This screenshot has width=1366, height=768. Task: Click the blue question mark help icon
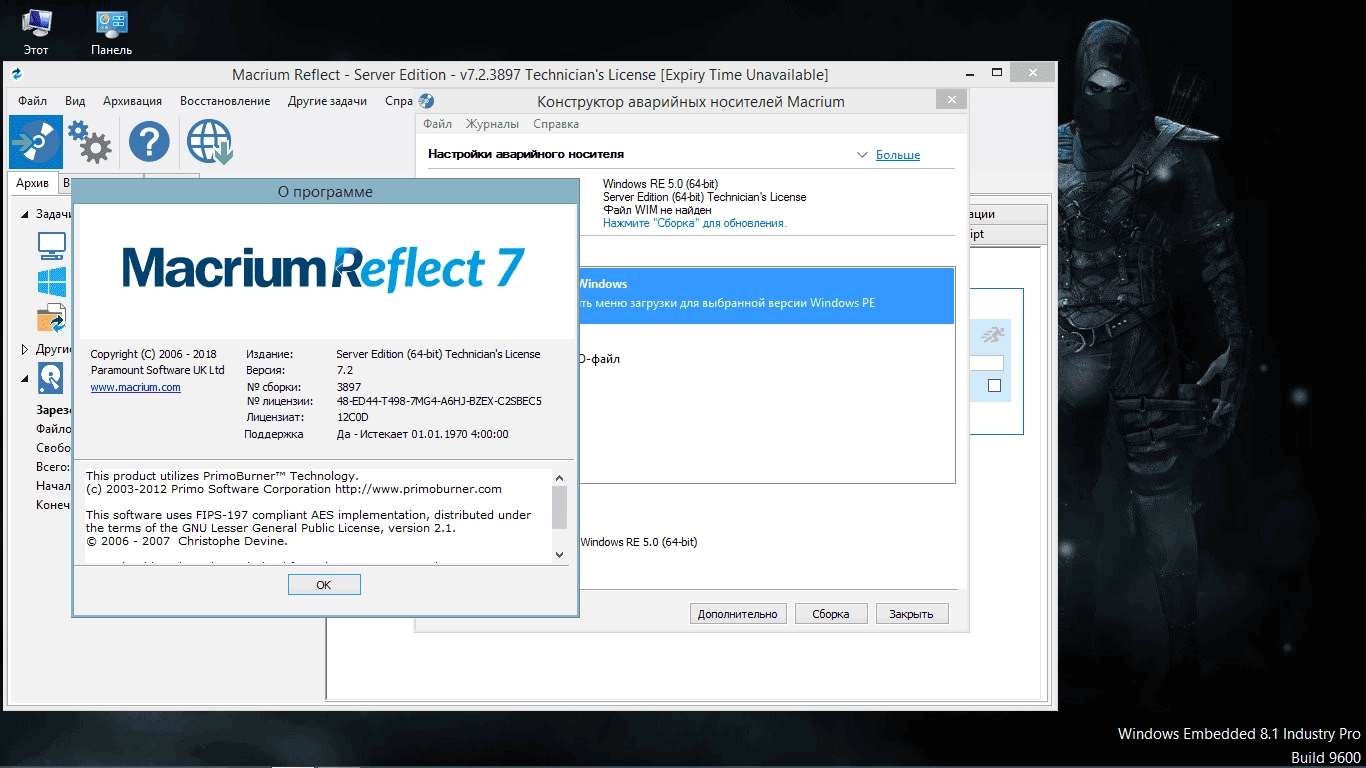coord(149,142)
